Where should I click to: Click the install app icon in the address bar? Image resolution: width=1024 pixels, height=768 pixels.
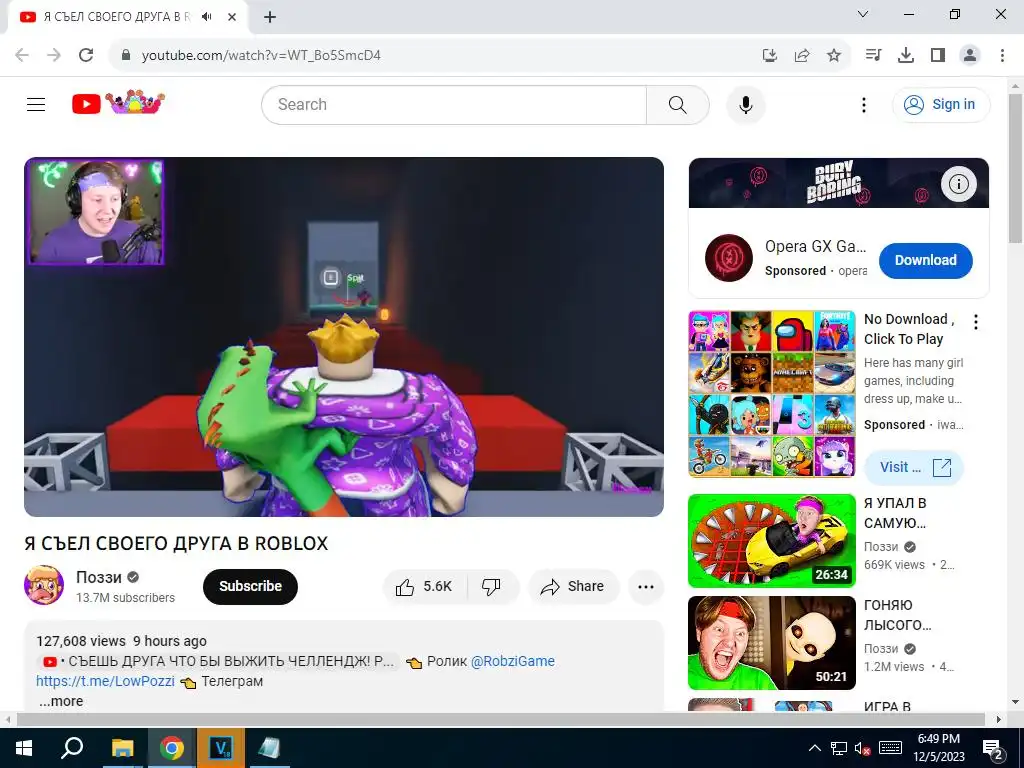769,56
